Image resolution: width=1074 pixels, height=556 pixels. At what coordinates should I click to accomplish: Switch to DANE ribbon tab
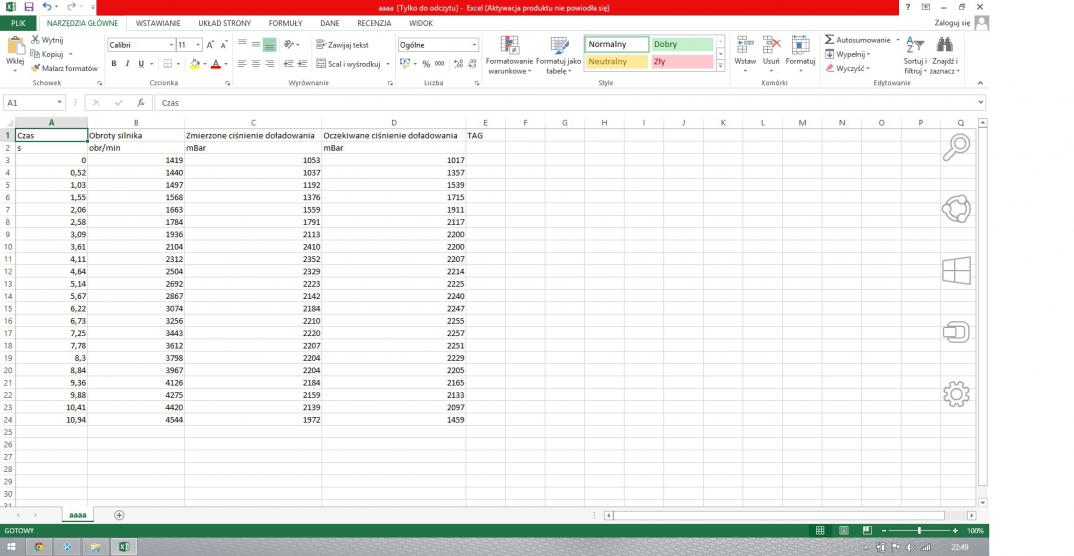pos(329,23)
